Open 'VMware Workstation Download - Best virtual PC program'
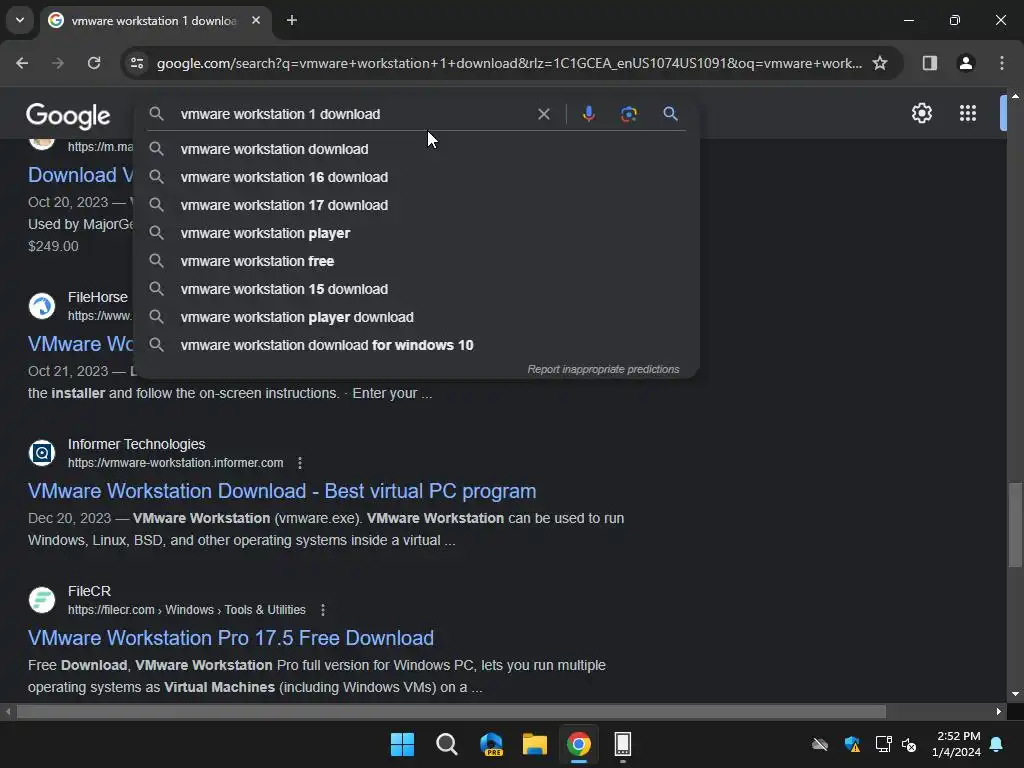 [282, 491]
